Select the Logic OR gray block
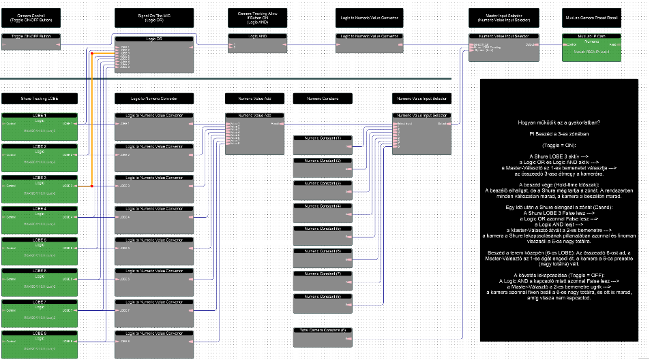The height and width of the screenshot is (360, 650). (154, 55)
